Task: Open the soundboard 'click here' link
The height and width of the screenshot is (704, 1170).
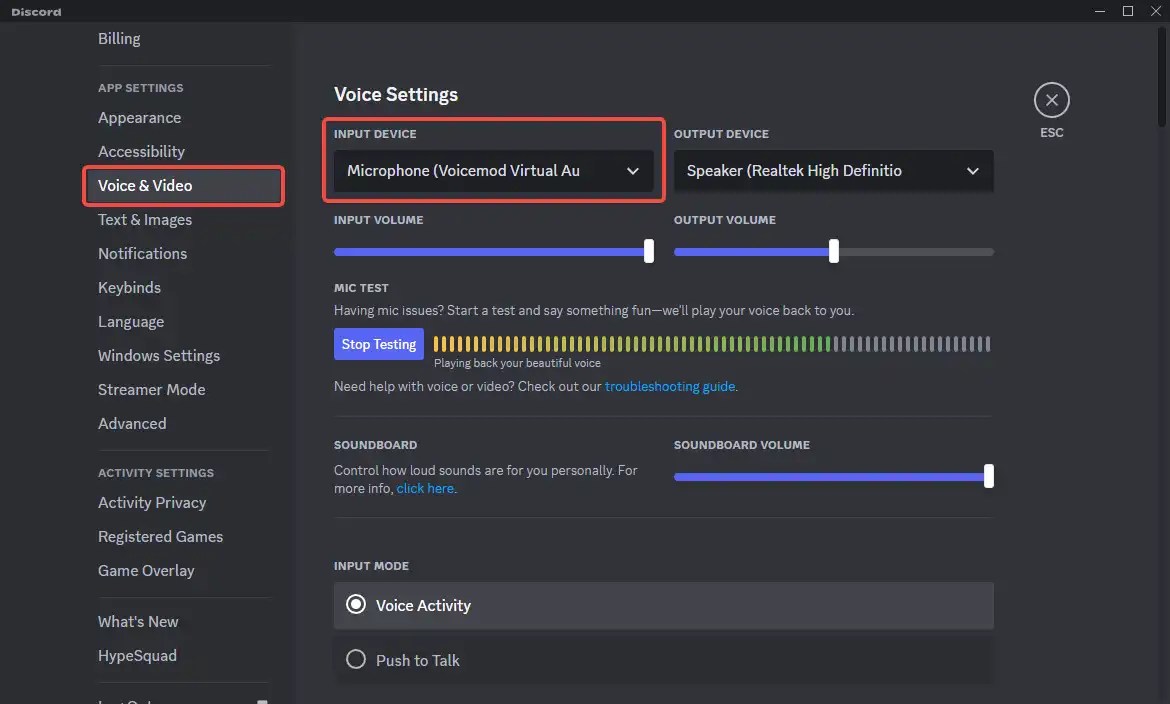Action: 425,488
